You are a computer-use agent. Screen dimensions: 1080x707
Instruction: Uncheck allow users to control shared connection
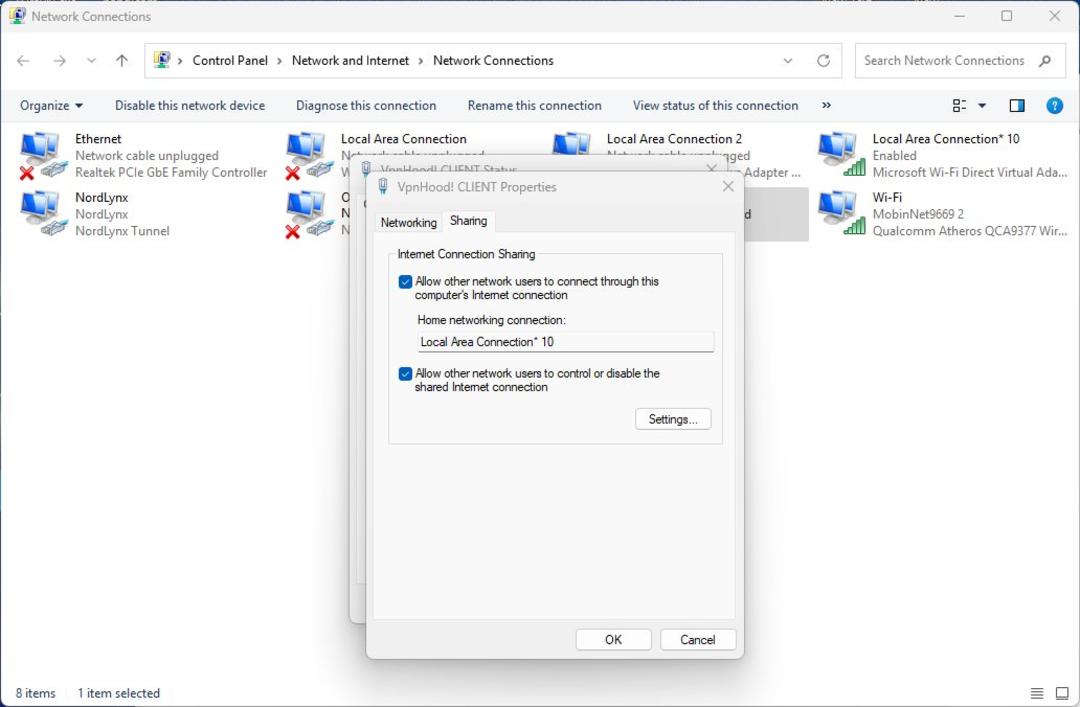(405, 374)
